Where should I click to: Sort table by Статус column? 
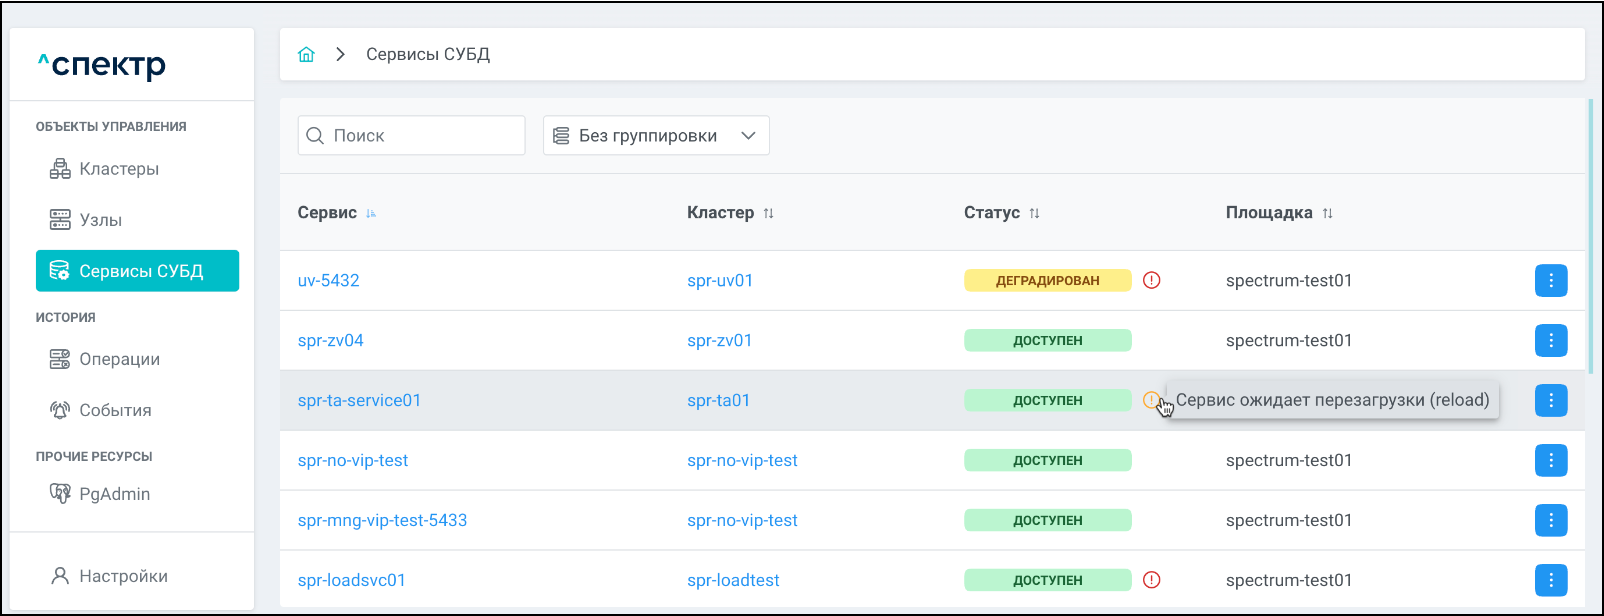coord(1034,213)
